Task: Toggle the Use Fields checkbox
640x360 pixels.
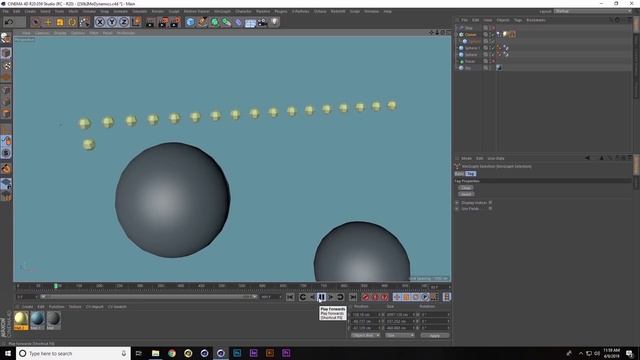Action: (490, 209)
